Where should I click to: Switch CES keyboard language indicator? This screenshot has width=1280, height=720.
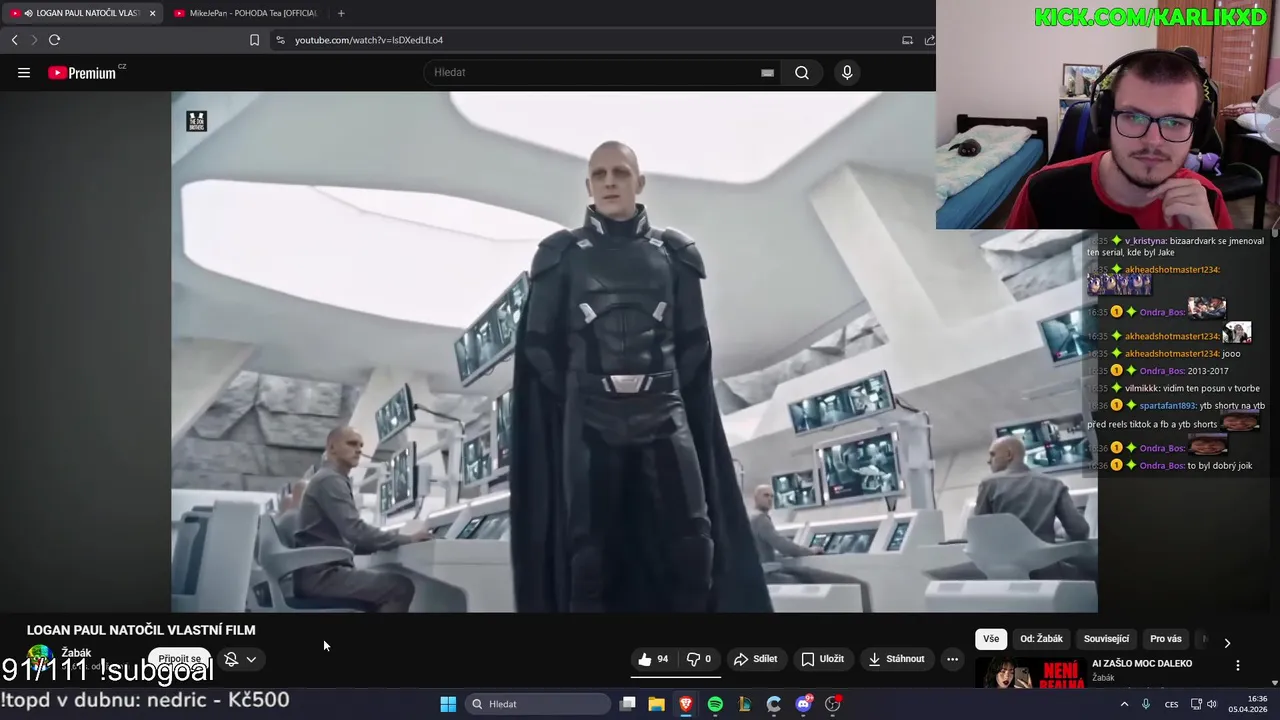tap(1171, 704)
